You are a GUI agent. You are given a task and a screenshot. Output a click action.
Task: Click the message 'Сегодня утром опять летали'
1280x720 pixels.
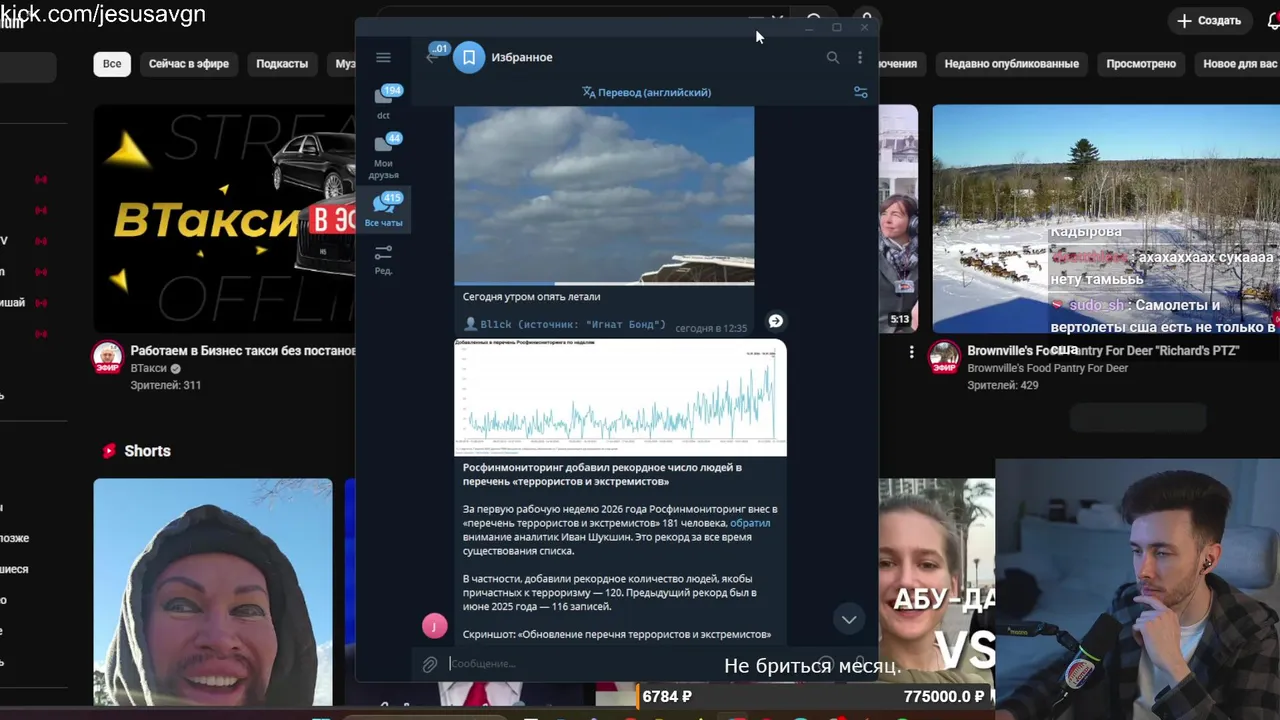[532, 297]
